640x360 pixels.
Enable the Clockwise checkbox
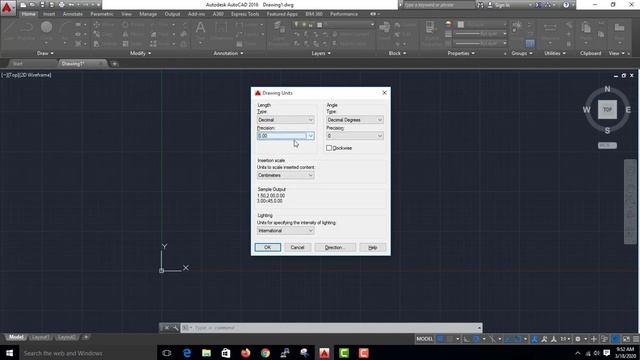click(329, 148)
